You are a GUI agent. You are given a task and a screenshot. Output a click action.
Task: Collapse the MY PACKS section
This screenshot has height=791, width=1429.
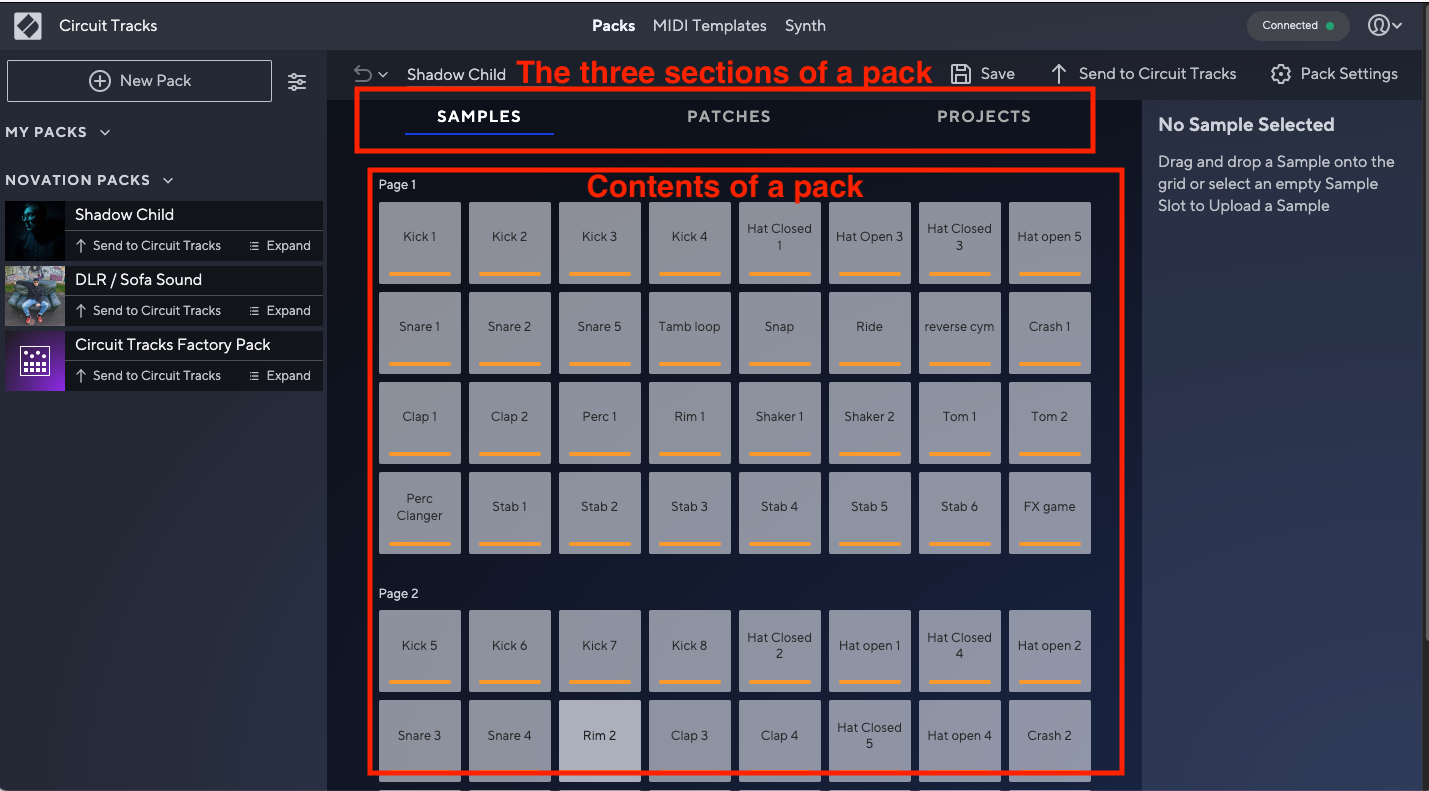coord(107,131)
